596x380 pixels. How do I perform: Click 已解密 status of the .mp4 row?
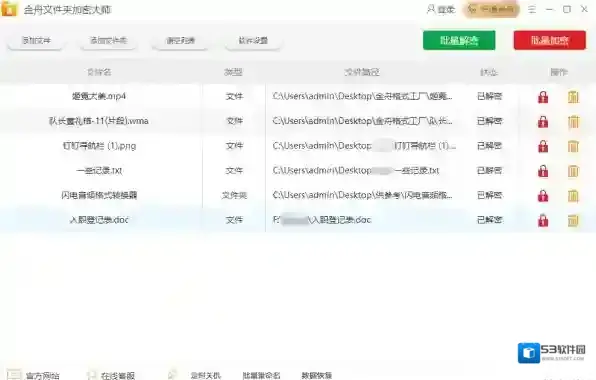490,96
